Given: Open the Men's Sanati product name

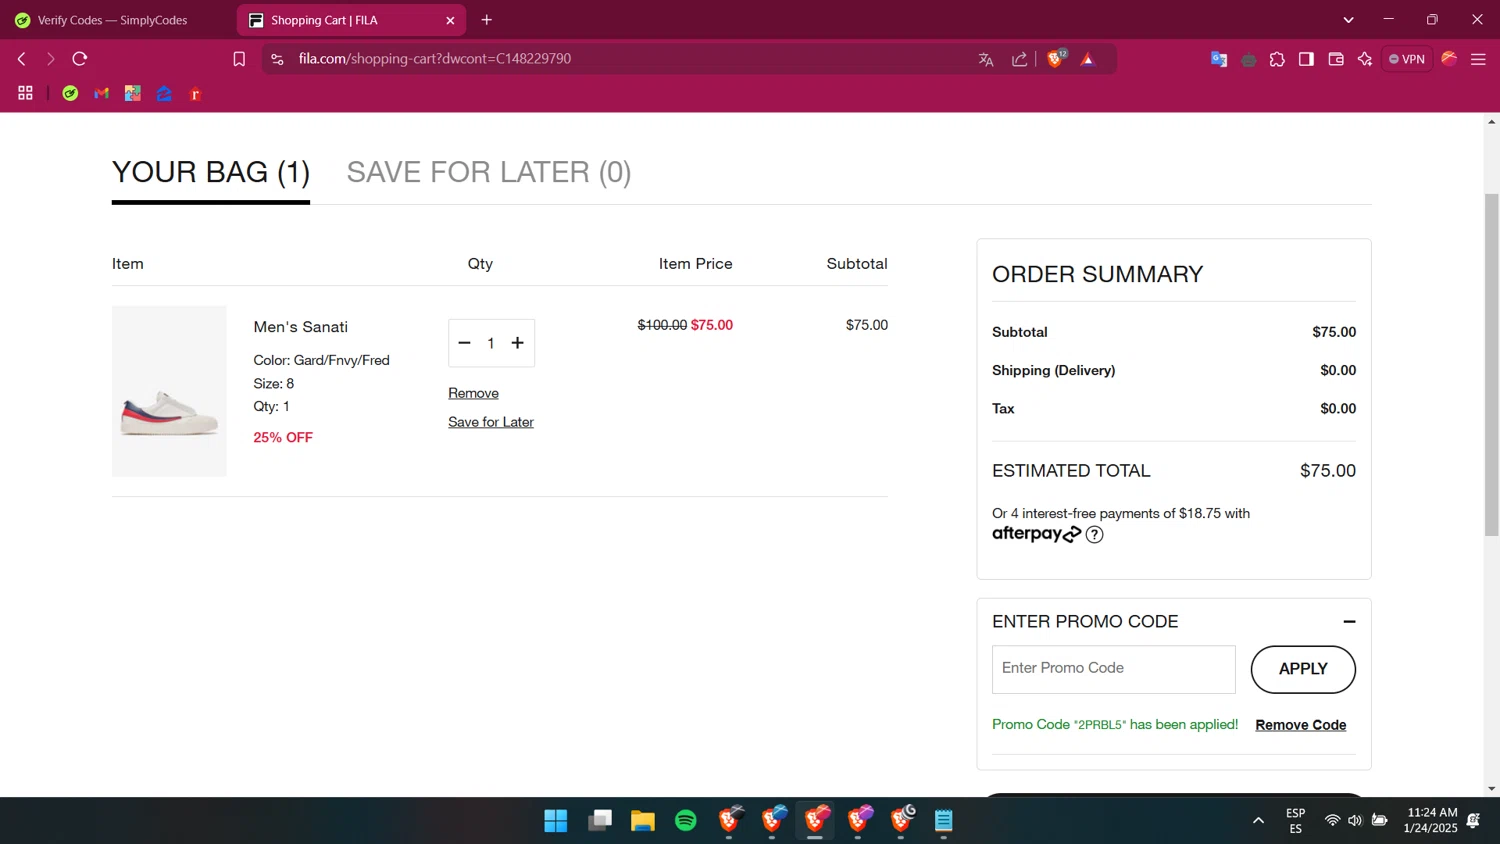Looking at the screenshot, I should click(301, 327).
